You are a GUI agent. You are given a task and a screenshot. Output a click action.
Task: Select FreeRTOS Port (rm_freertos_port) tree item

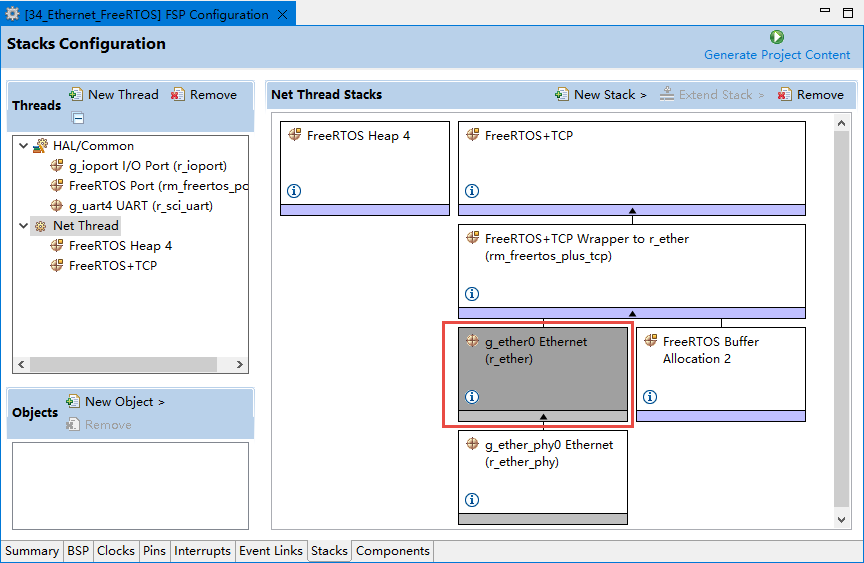click(x=159, y=186)
